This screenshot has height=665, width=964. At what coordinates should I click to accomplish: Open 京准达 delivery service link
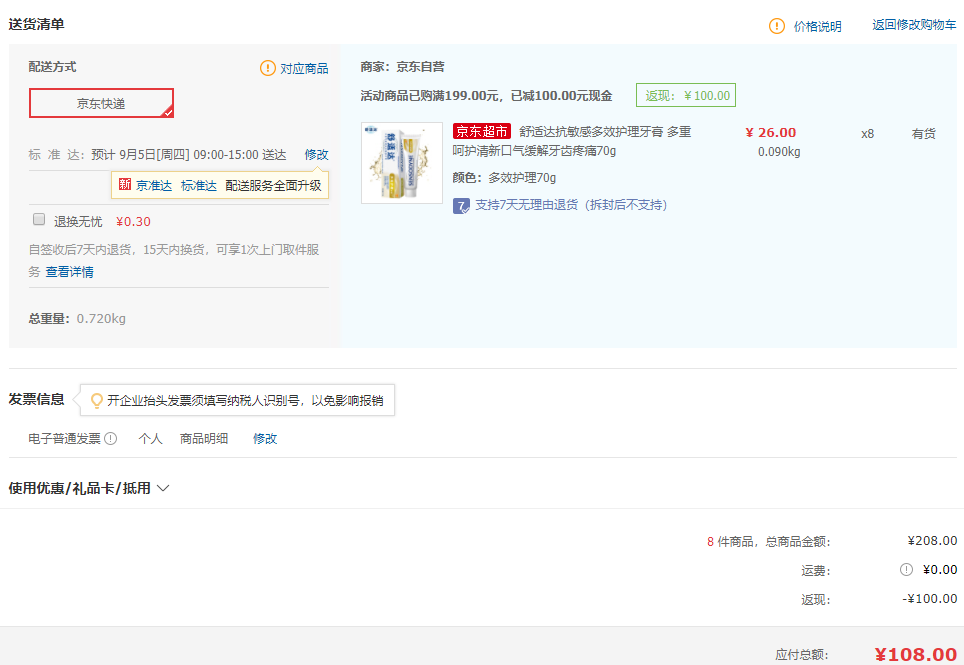(154, 186)
